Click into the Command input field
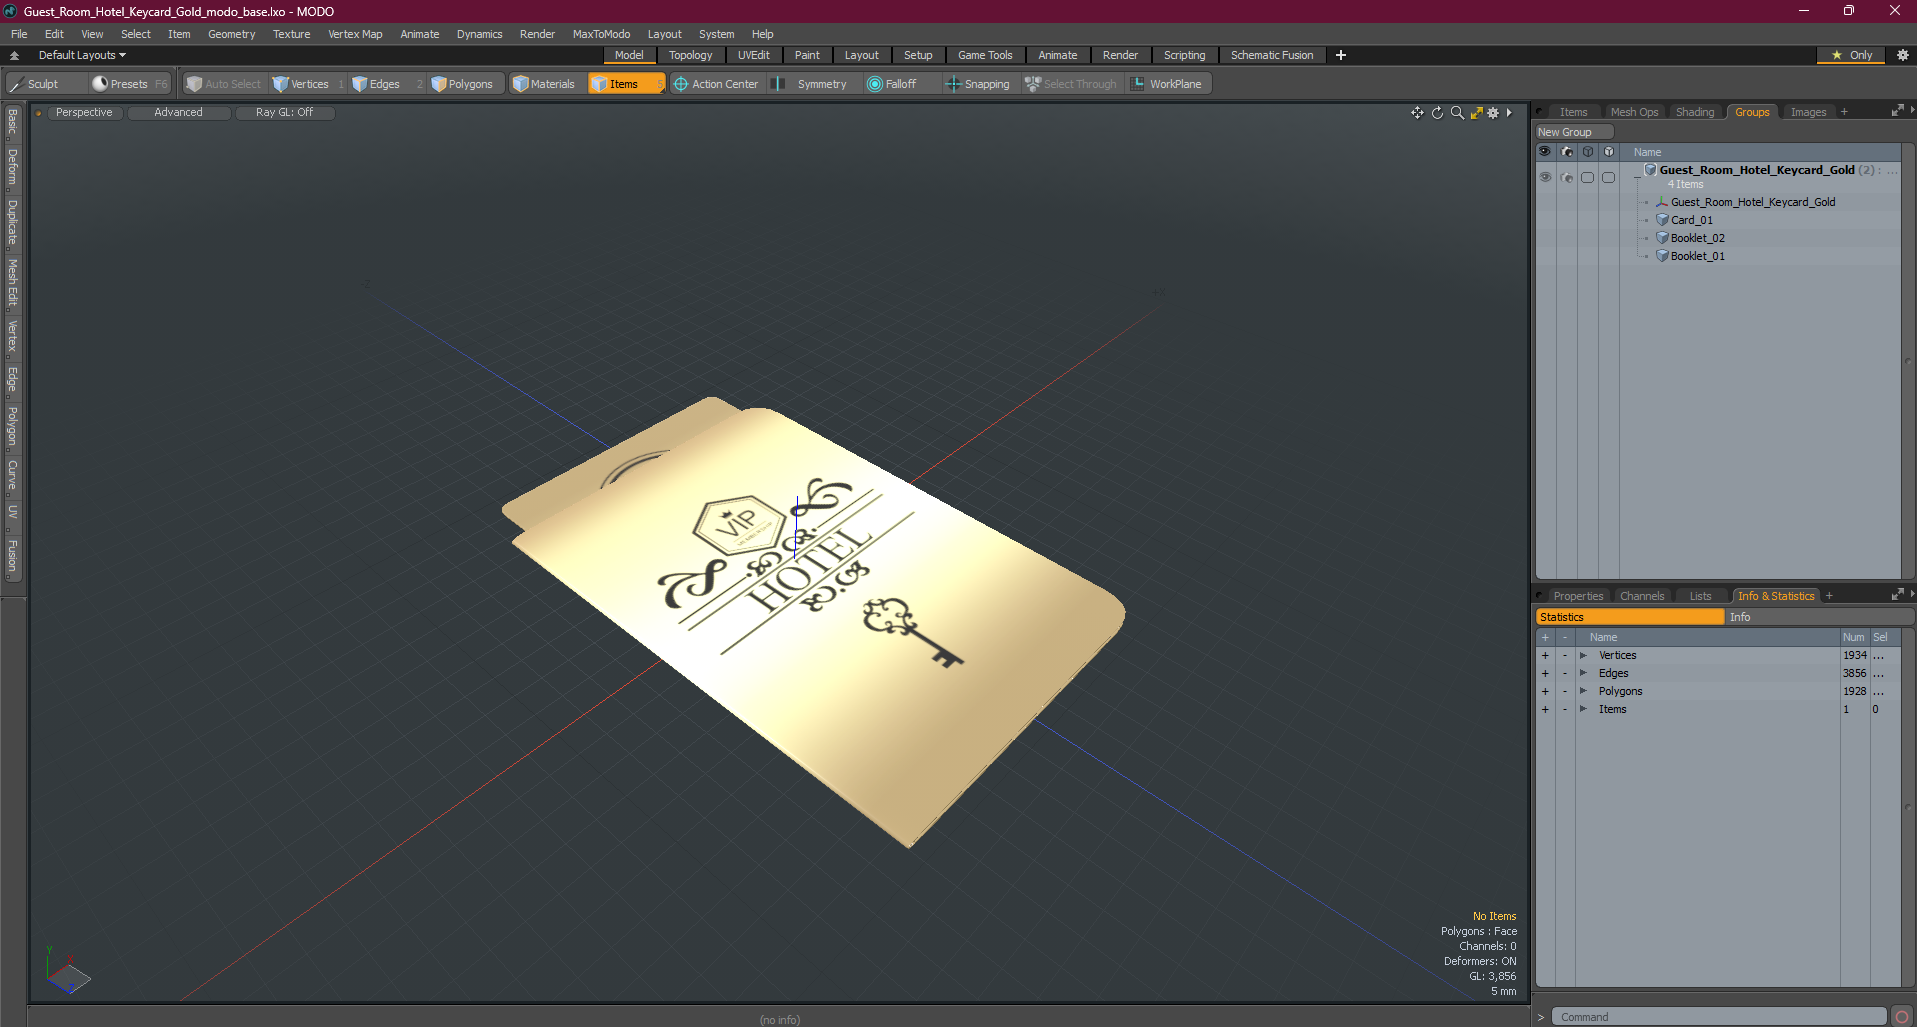The width and height of the screenshot is (1917, 1027). [1719, 1017]
